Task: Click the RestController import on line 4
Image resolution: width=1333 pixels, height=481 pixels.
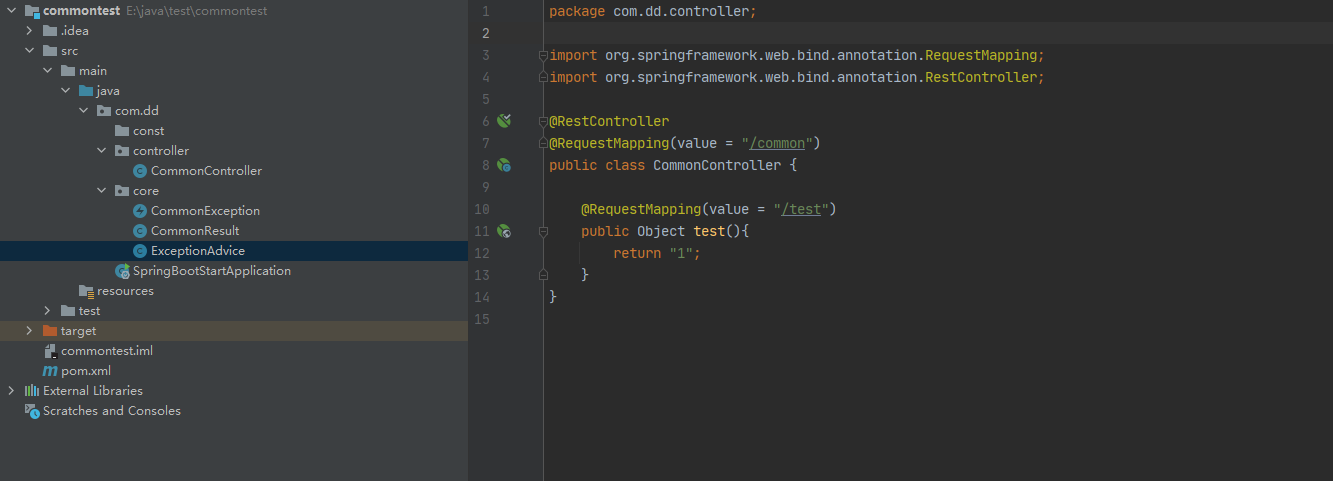Action: (x=797, y=77)
